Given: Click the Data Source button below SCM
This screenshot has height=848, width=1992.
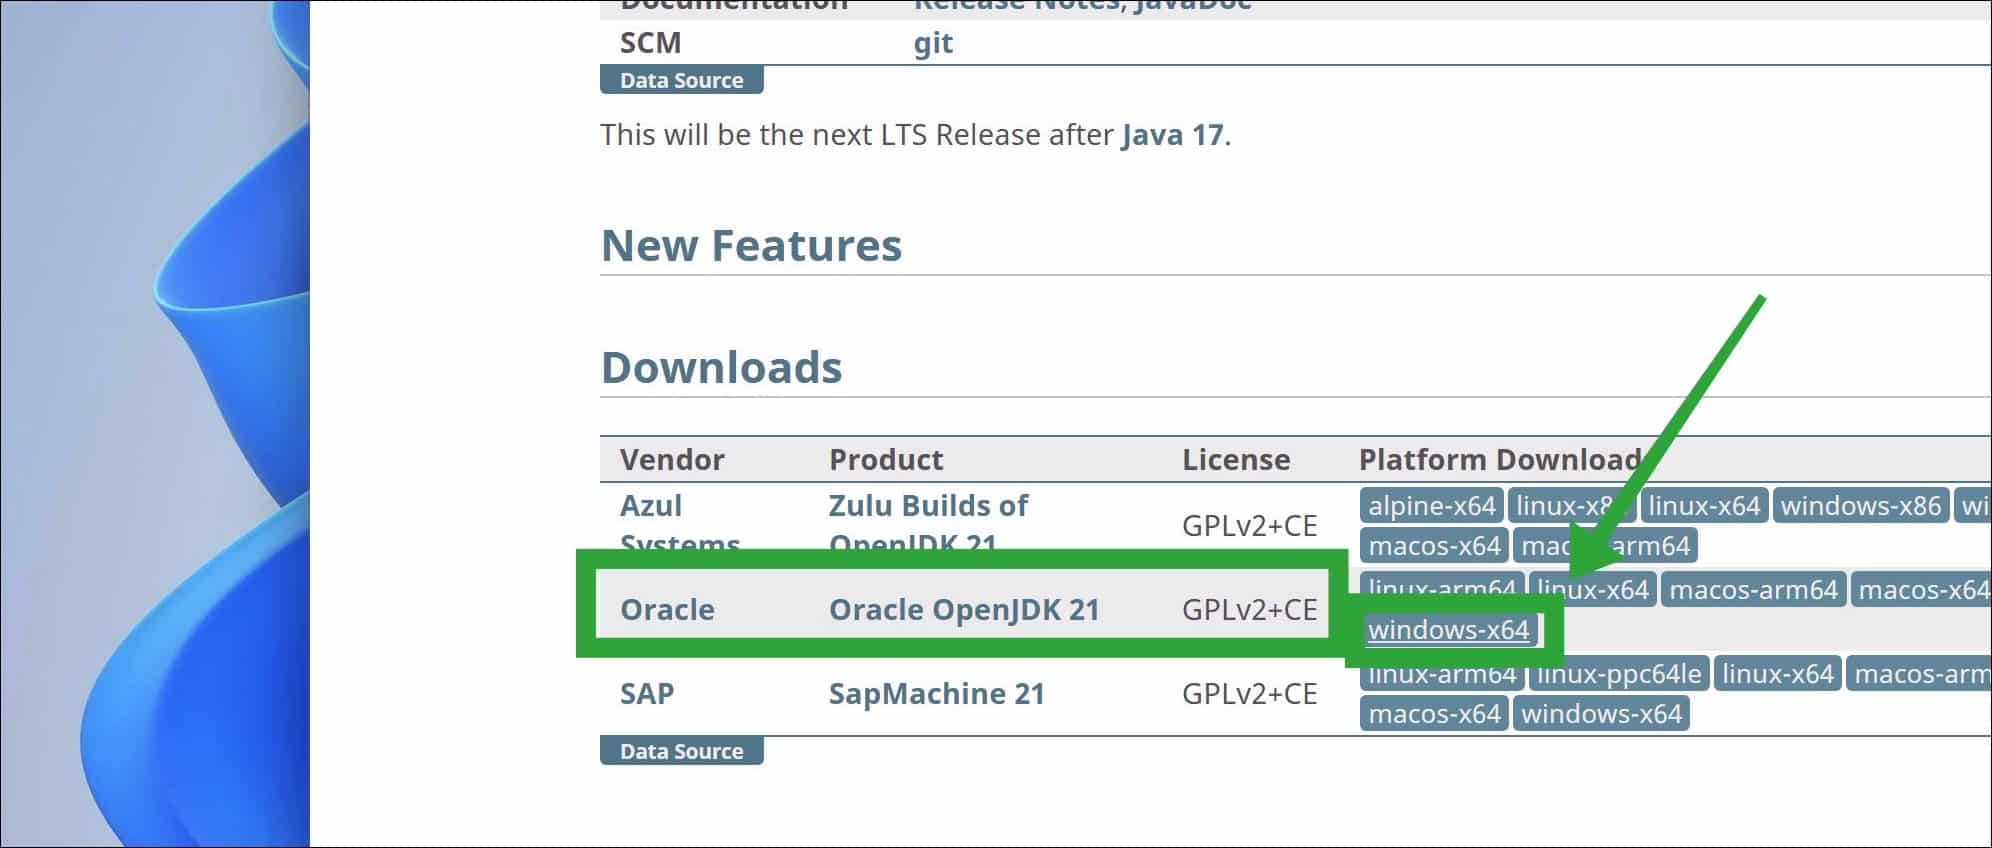Looking at the screenshot, I should pyautogui.click(x=681, y=80).
